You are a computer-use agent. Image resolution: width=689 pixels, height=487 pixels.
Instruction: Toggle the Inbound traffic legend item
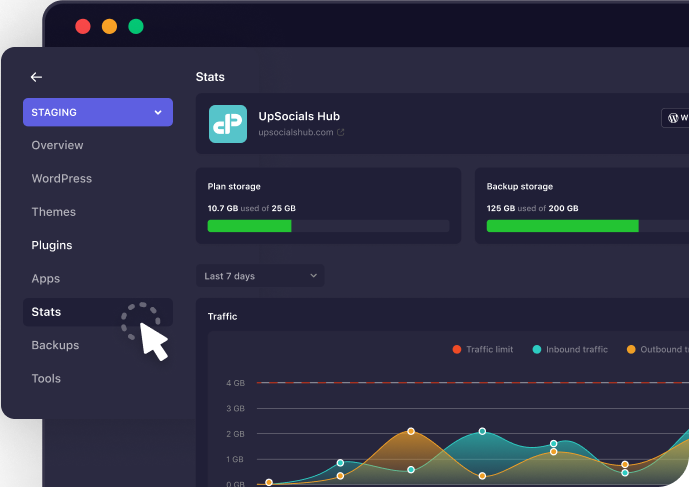pos(570,349)
